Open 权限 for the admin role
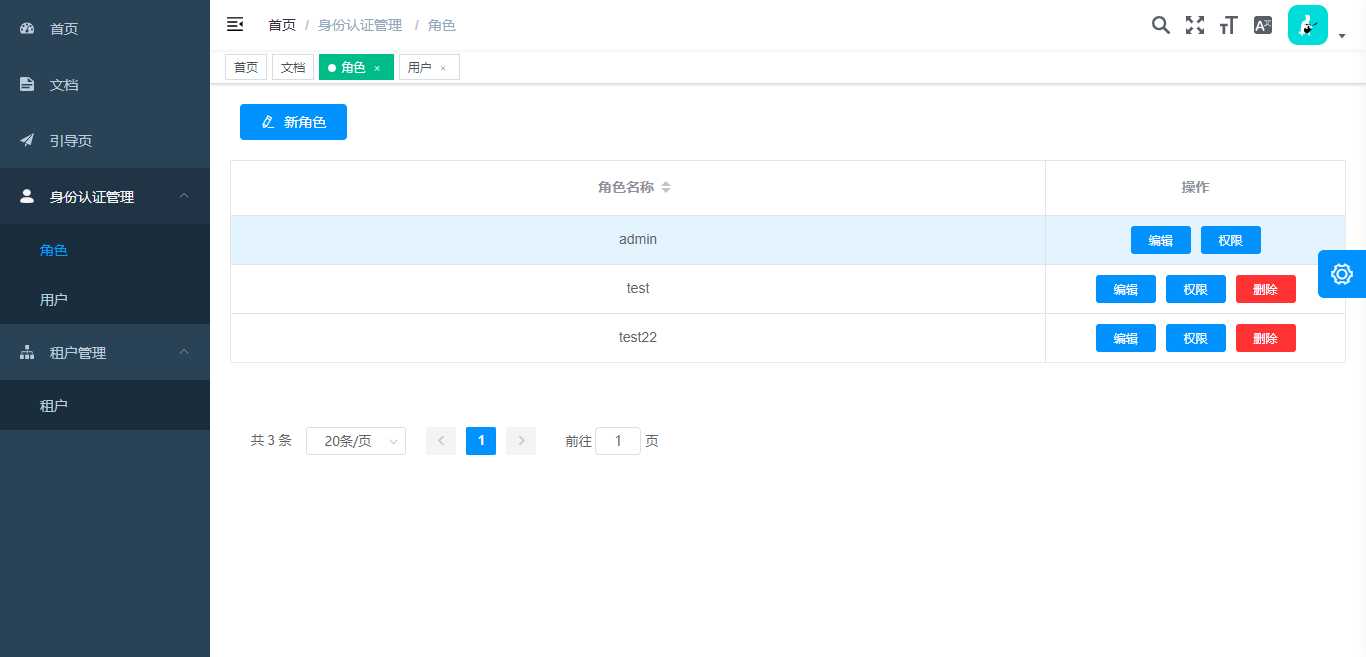1366x657 pixels. point(1231,240)
